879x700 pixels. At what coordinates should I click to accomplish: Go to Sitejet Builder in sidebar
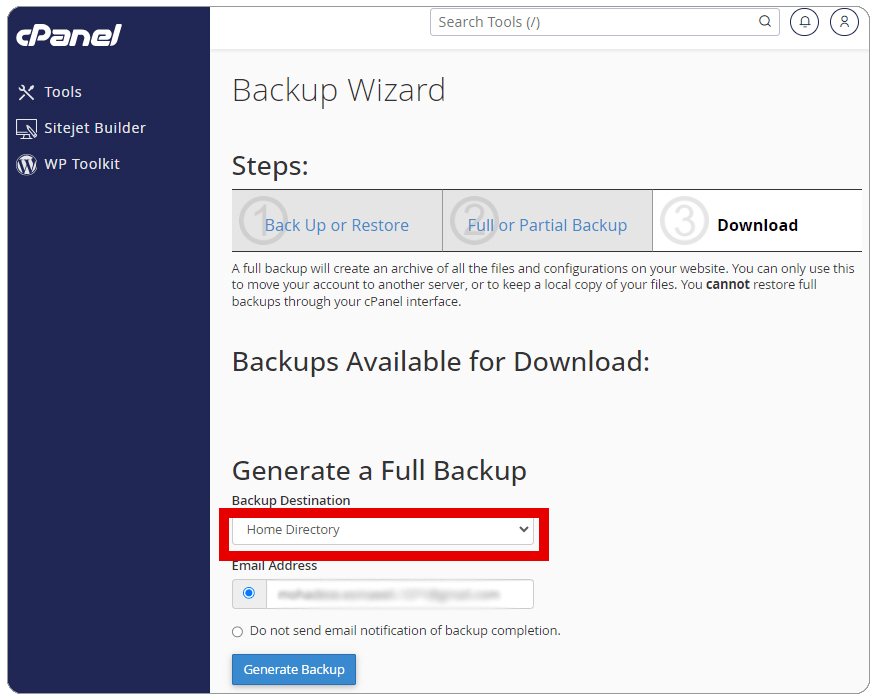click(x=95, y=128)
